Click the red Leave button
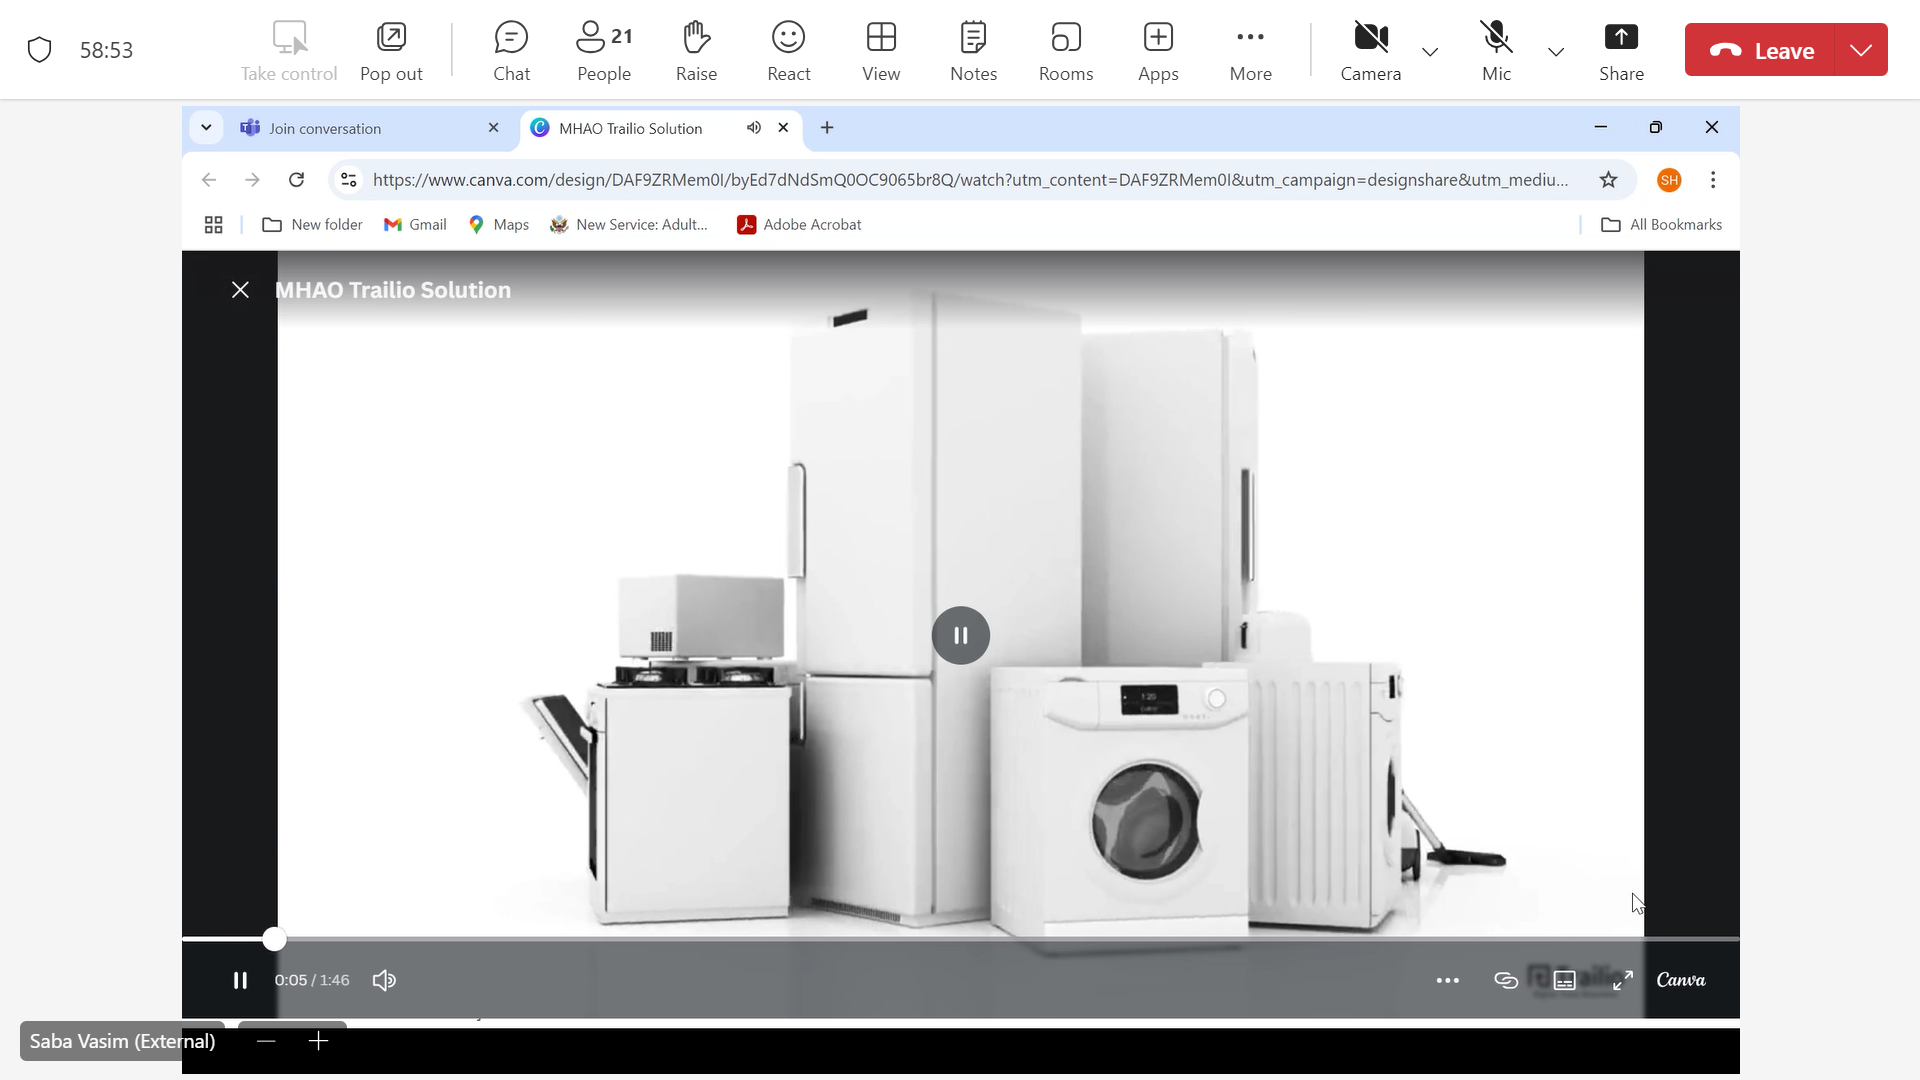 tap(1761, 50)
